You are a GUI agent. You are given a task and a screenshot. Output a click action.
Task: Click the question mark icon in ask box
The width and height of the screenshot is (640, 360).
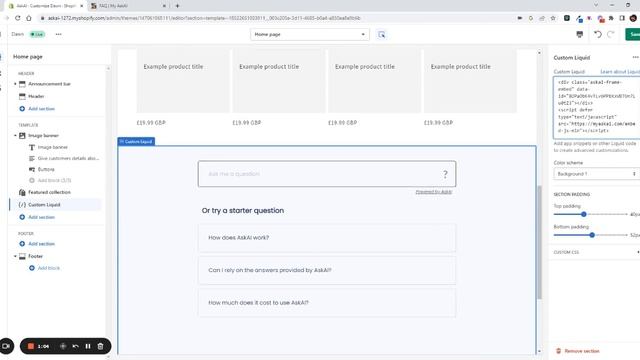point(445,174)
